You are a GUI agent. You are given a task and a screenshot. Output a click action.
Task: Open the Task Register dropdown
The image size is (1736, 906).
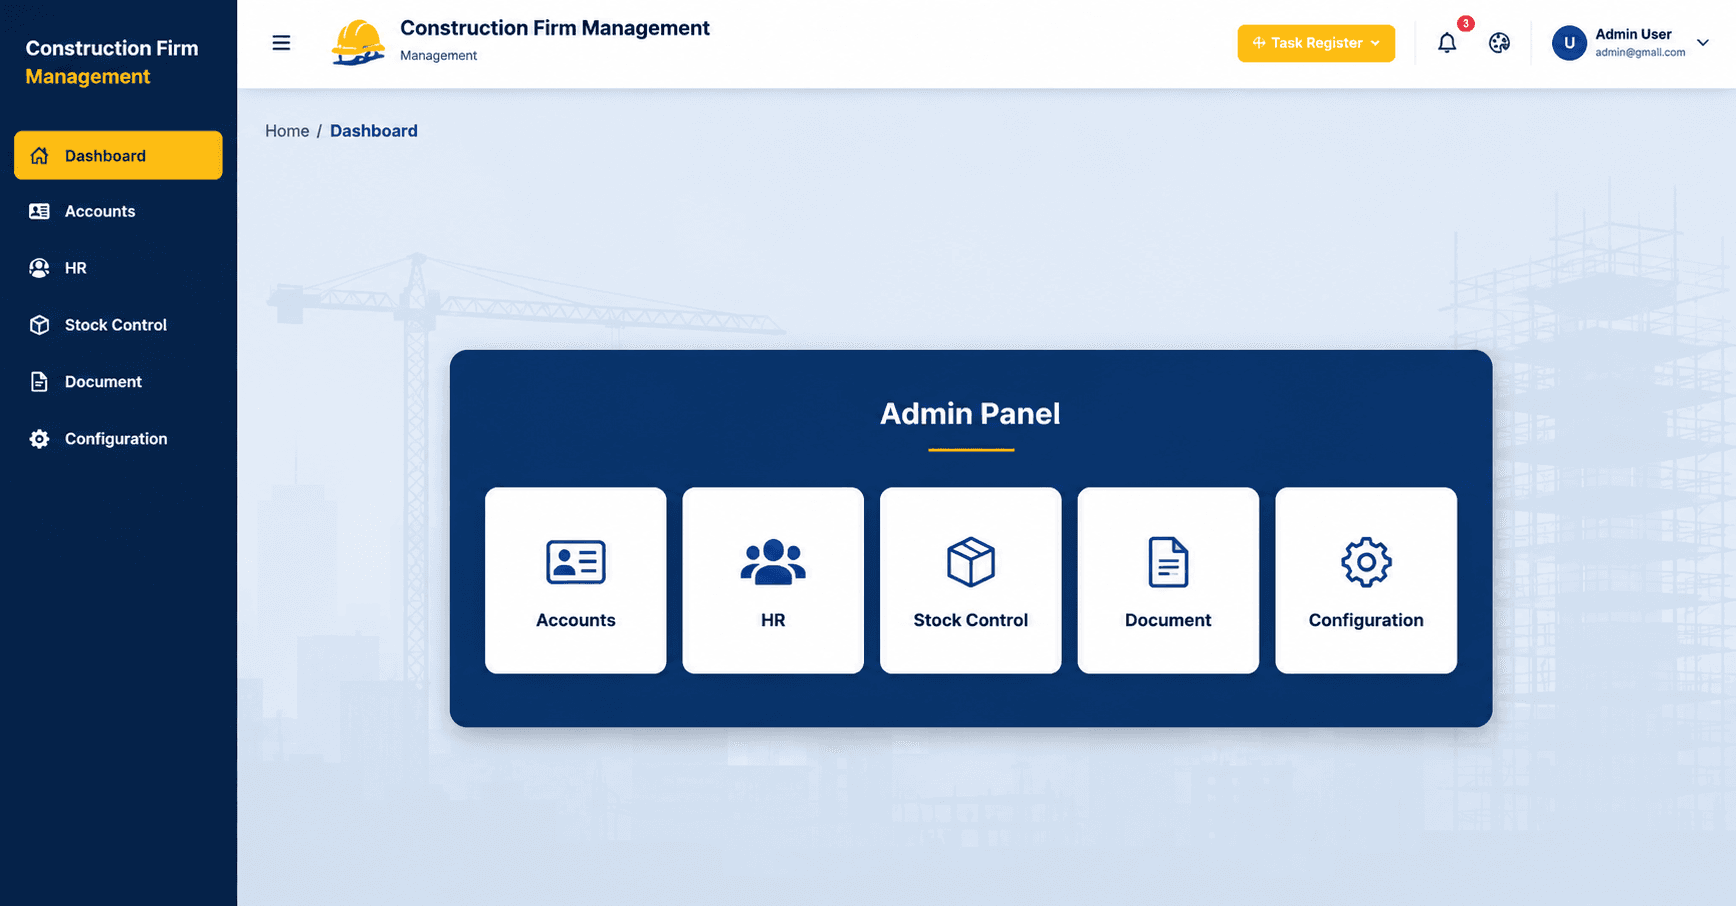coord(1316,43)
